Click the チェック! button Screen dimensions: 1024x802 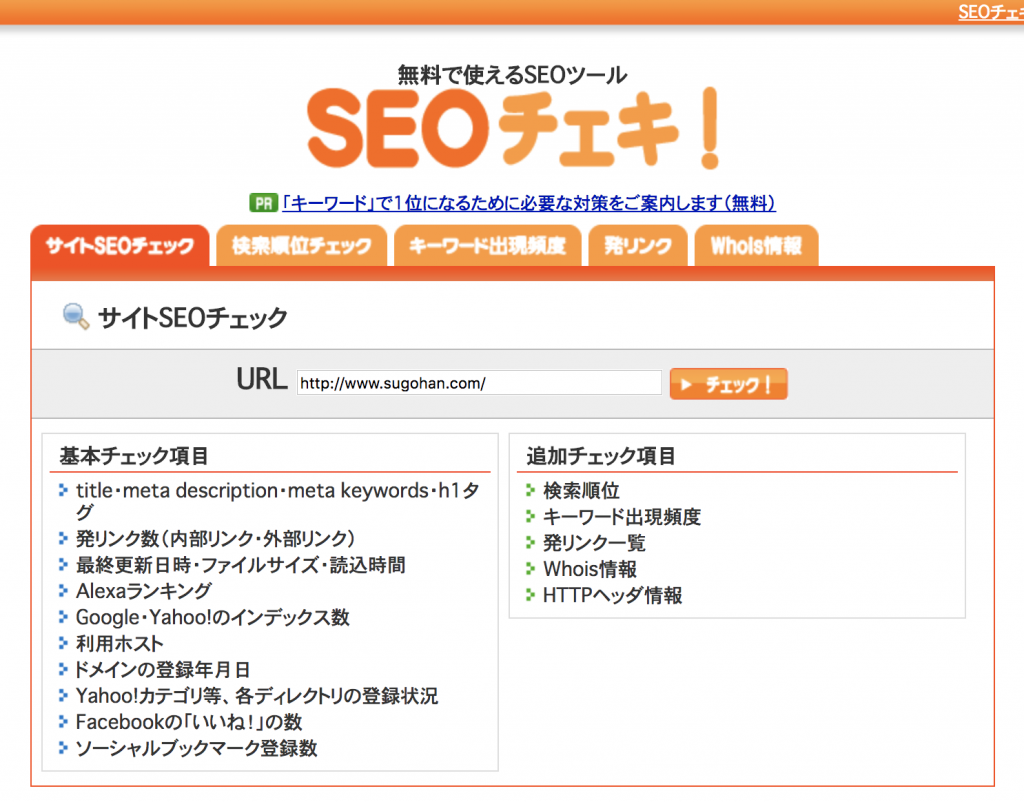pos(728,384)
